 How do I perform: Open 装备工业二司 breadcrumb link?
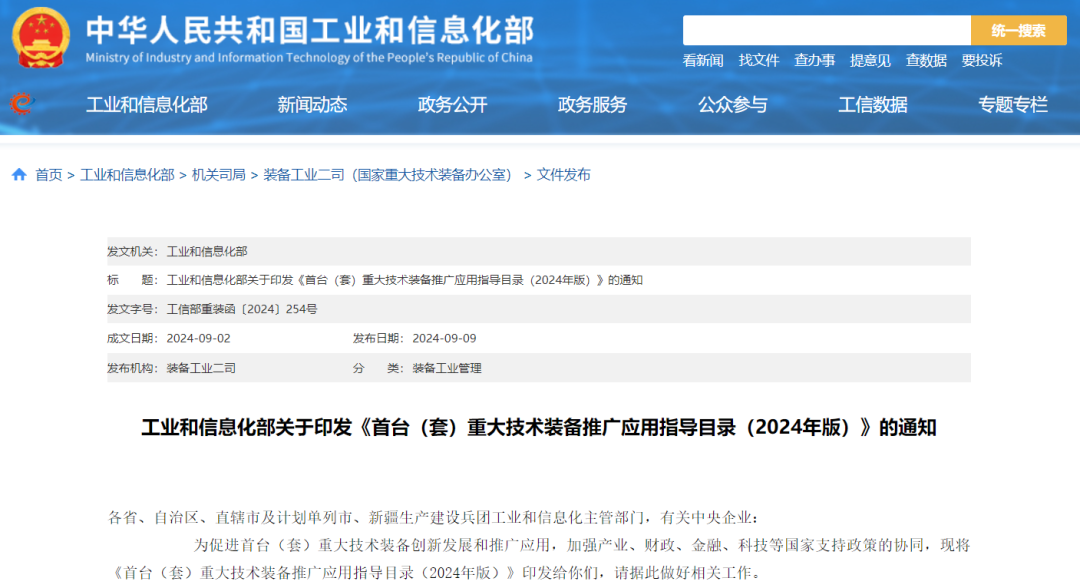[388, 175]
